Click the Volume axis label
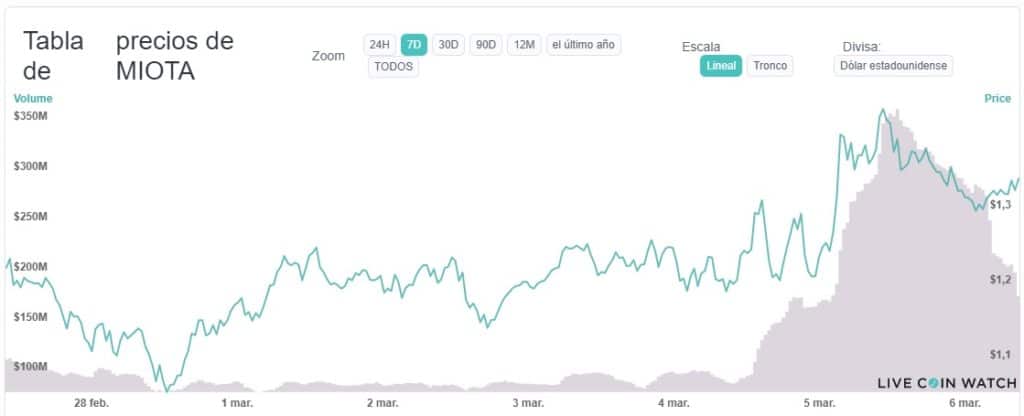The image size is (1024, 416). click(x=33, y=98)
